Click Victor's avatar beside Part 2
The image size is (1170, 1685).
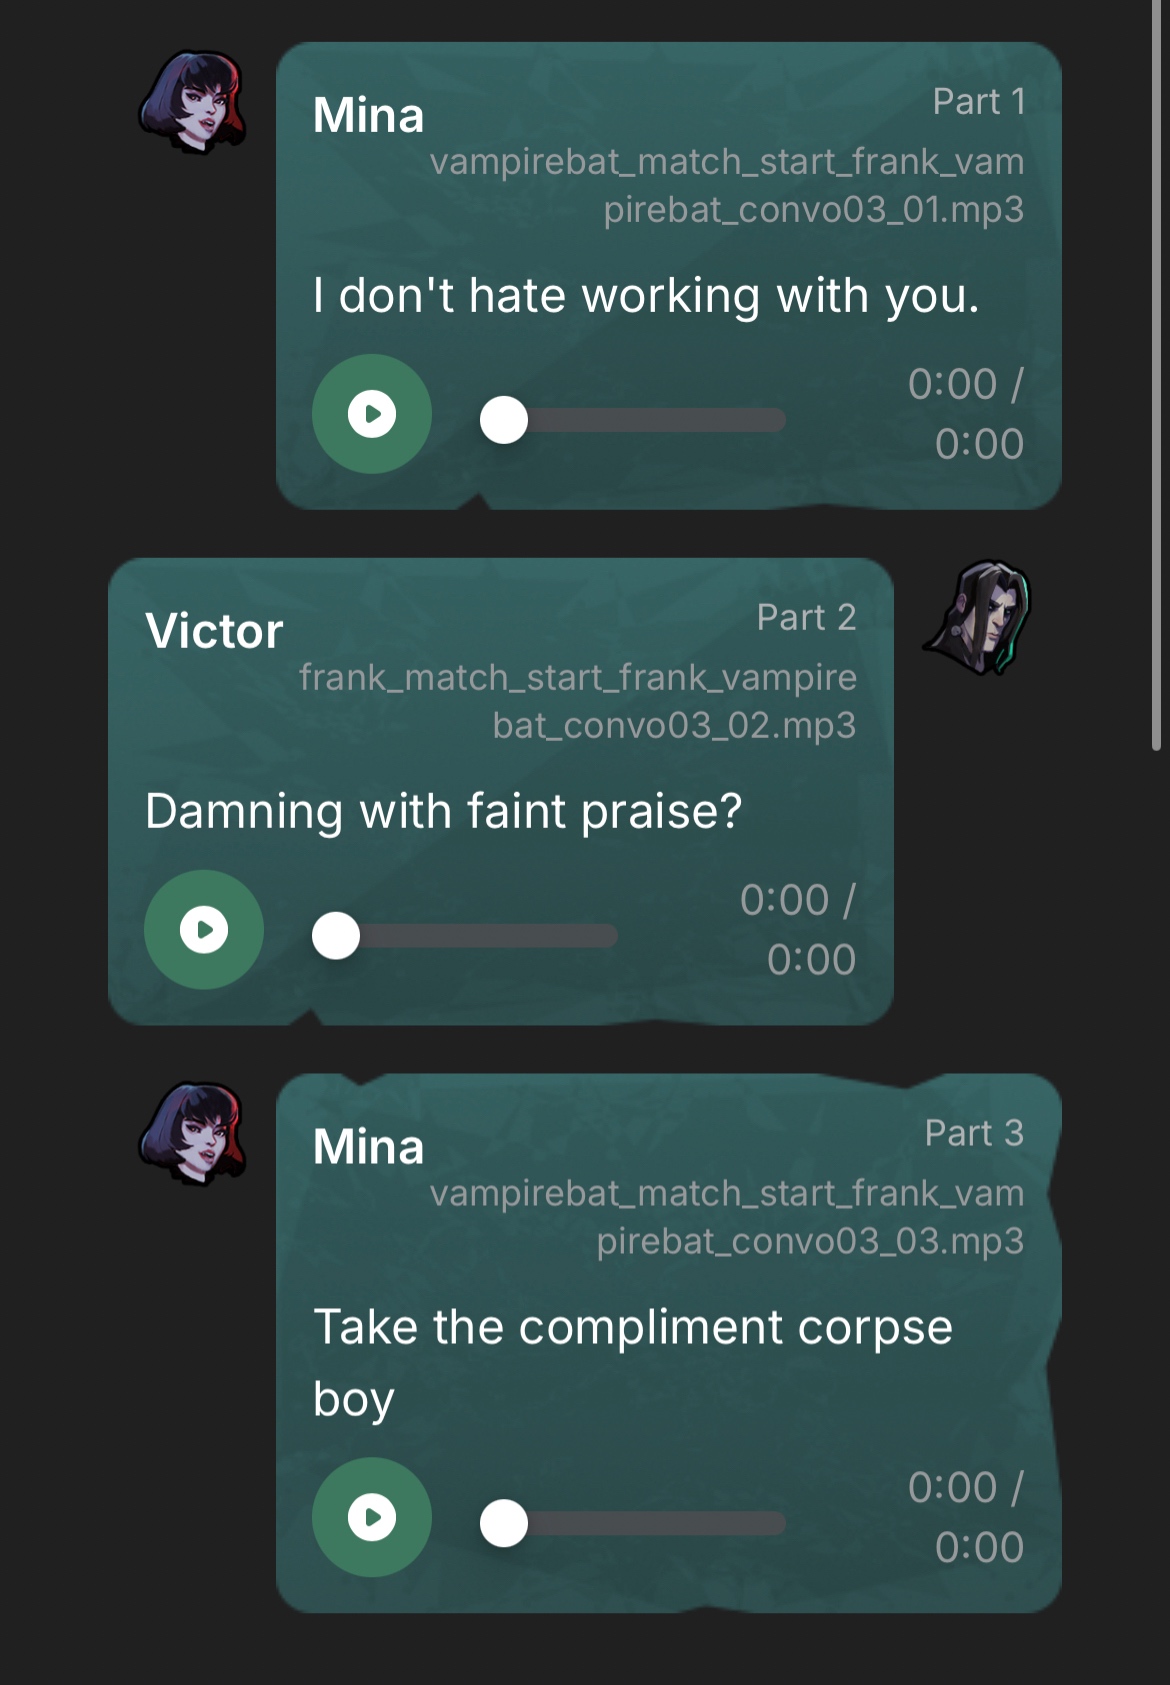pos(977,617)
